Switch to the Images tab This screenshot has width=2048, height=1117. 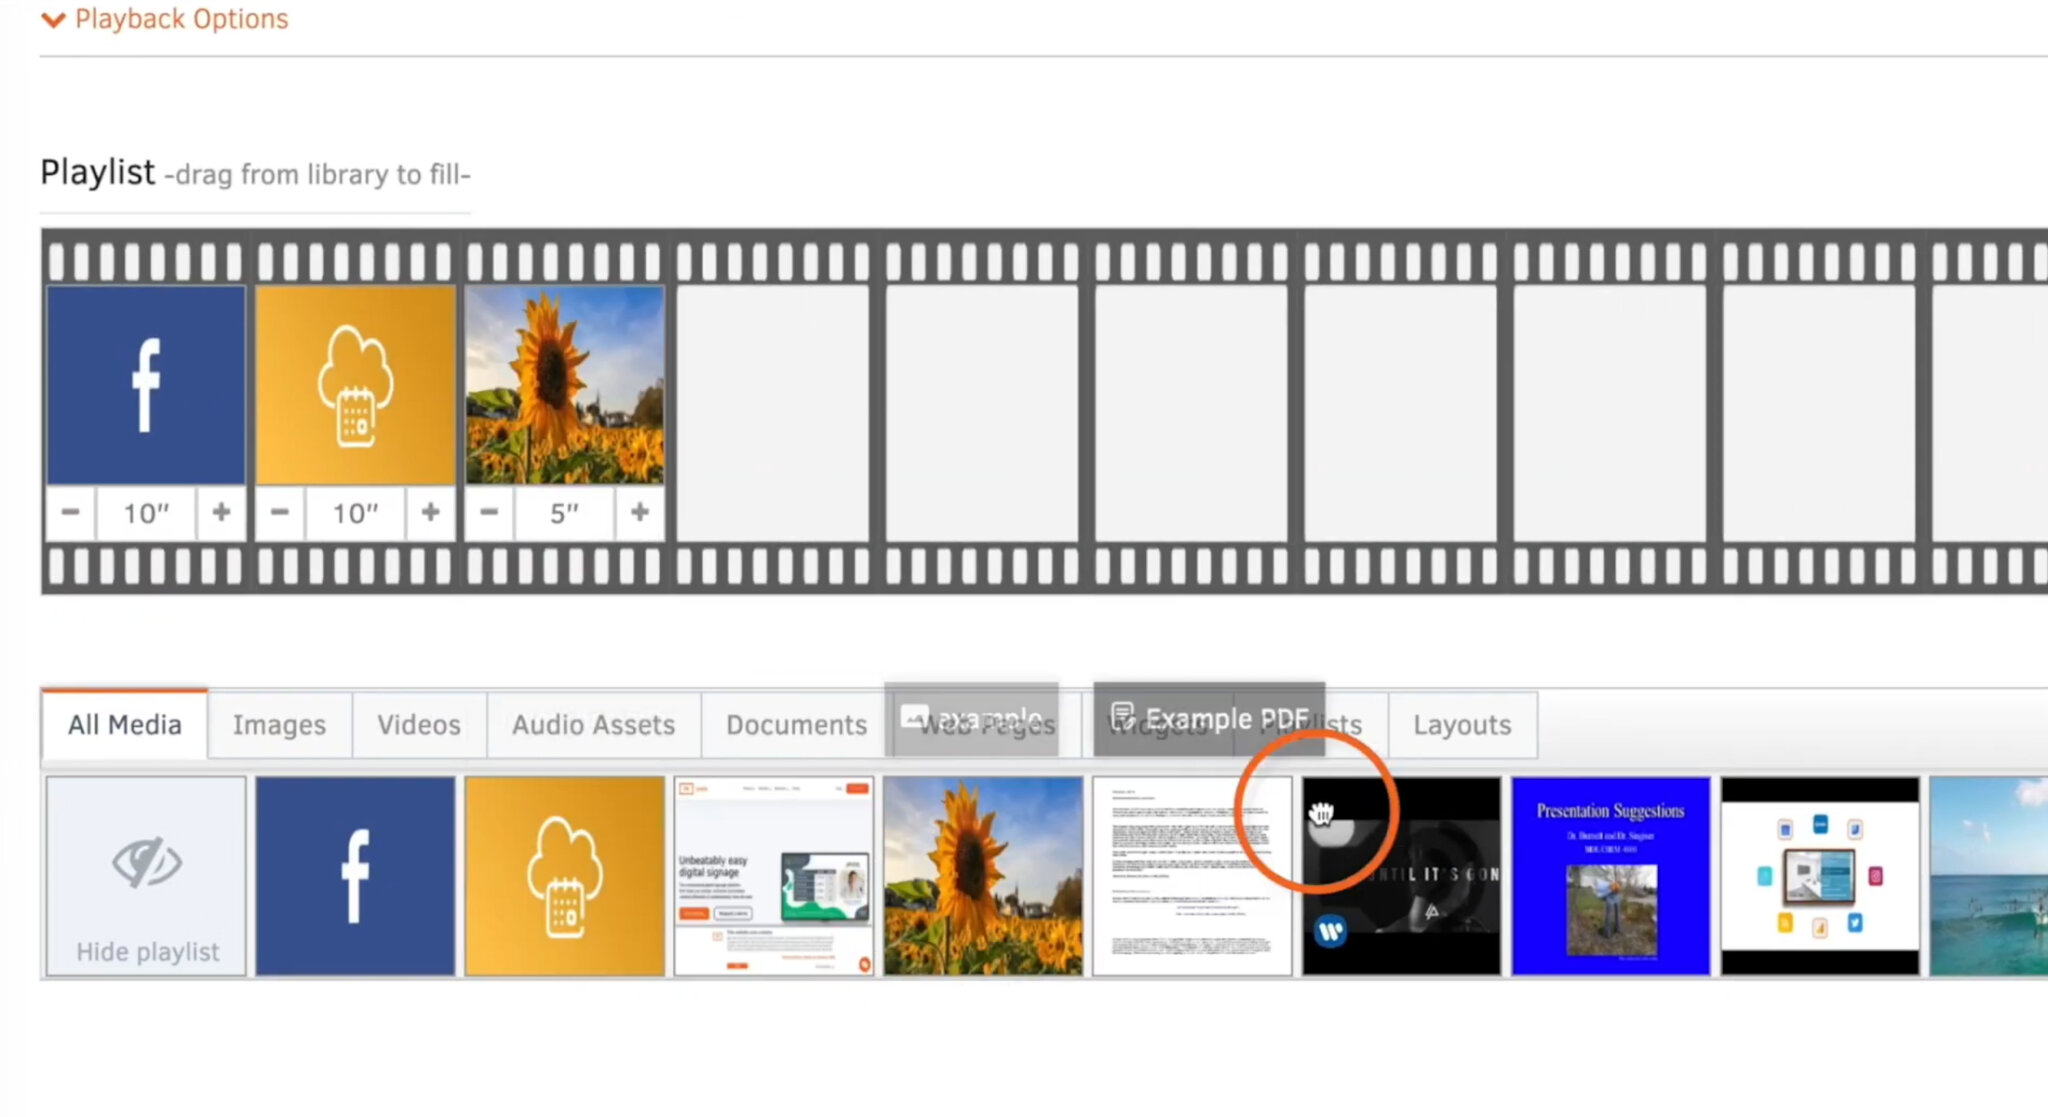click(x=279, y=725)
